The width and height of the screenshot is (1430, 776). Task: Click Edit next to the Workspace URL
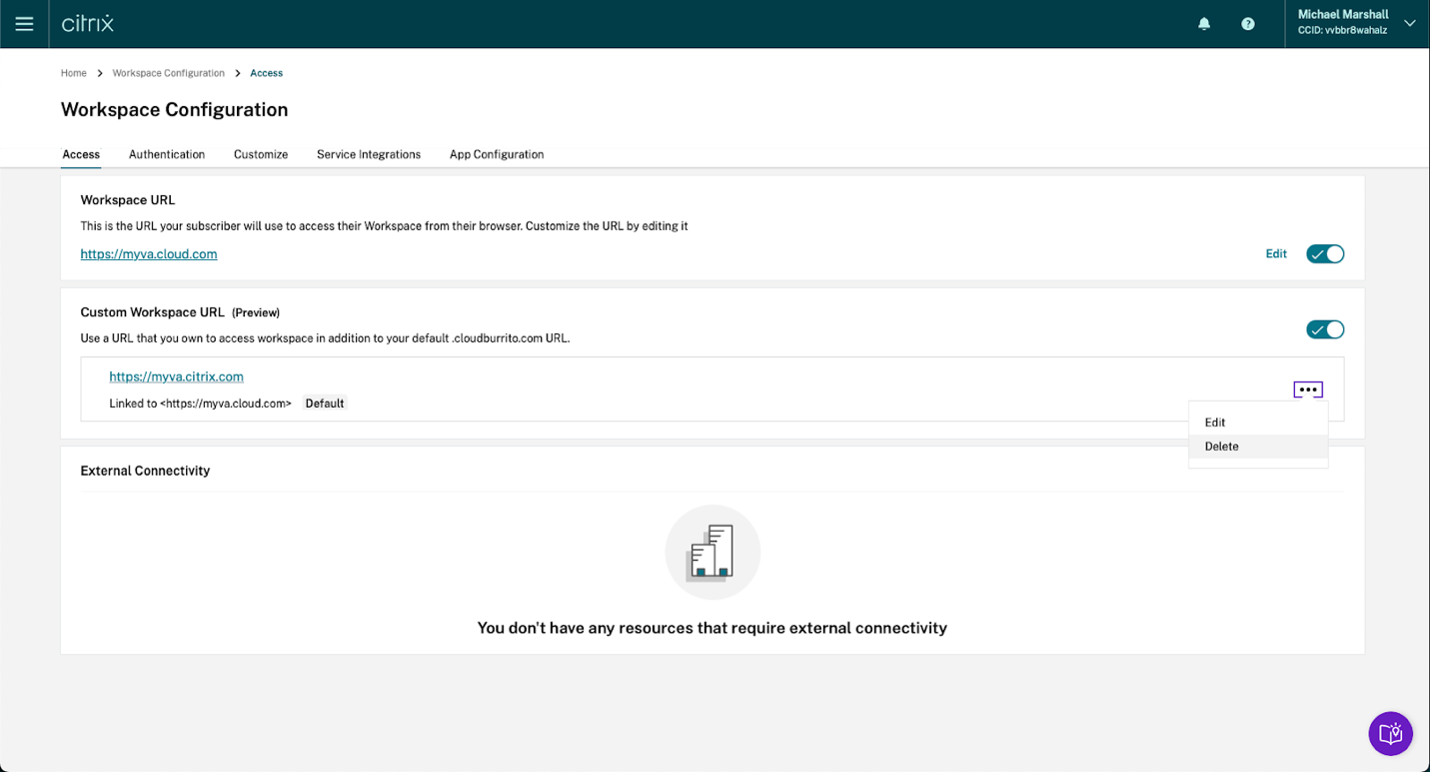pyautogui.click(x=1276, y=254)
